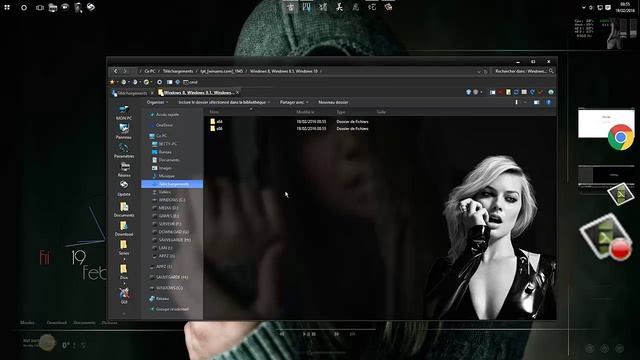
Task: Open the Chrome window thumbnail preview
Action: (x=605, y=123)
